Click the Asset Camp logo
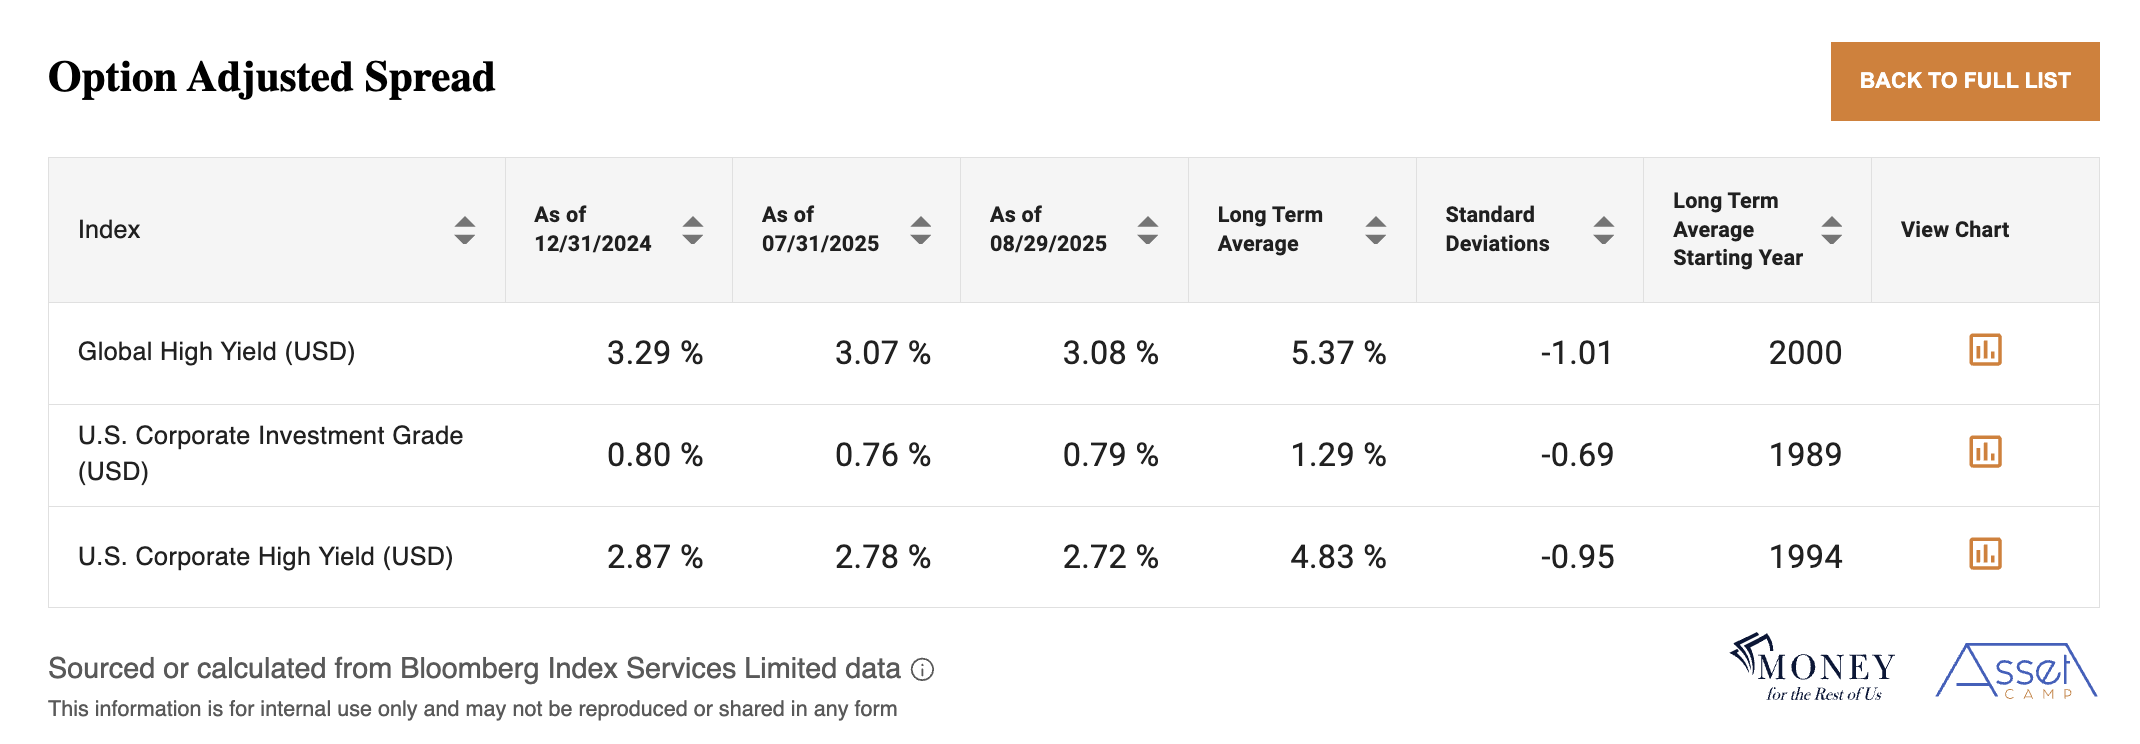Viewport: 2140px width, 744px height. pos(2016,671)
